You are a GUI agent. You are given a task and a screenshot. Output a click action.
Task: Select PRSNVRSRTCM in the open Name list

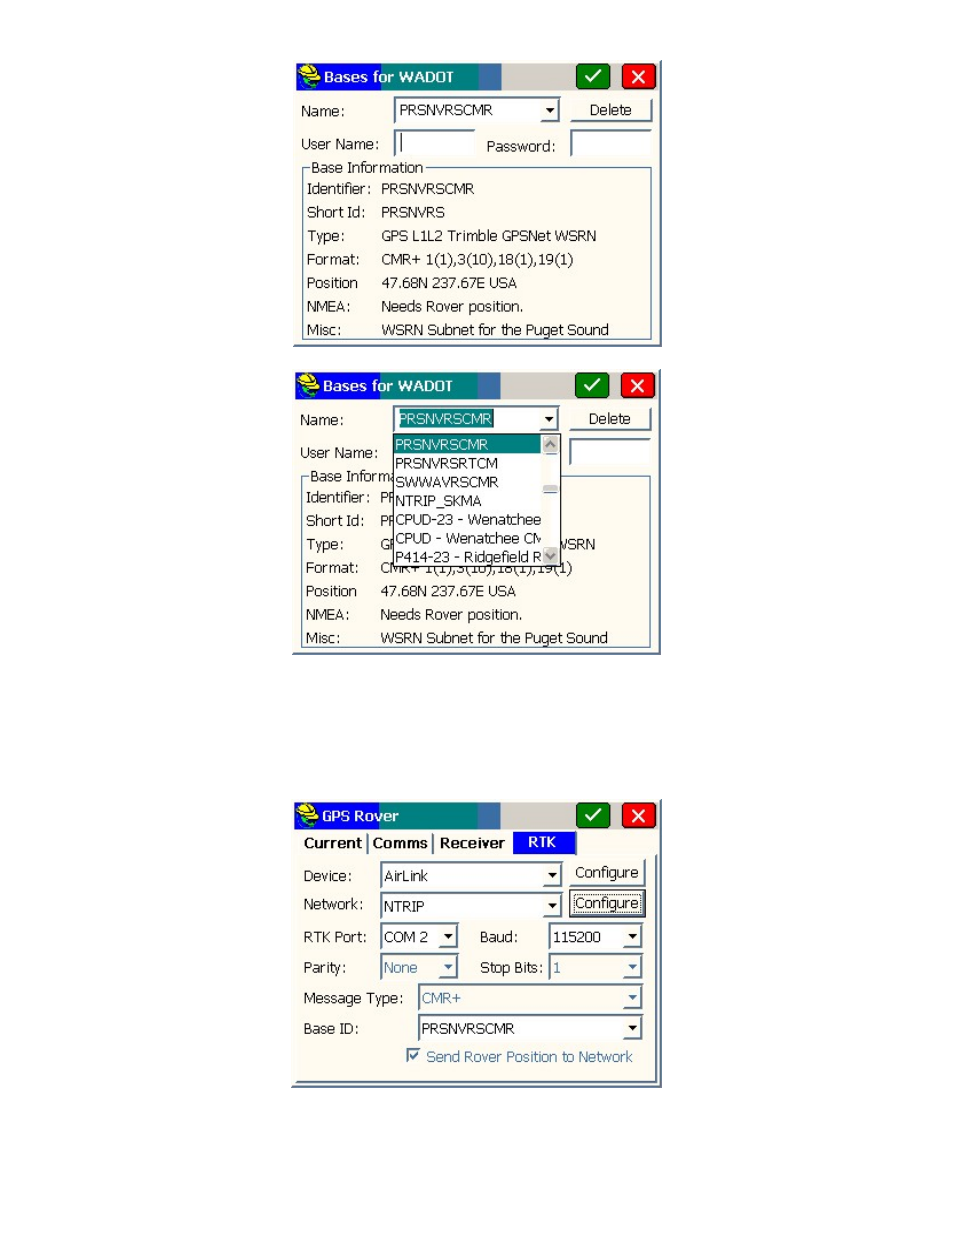click(467, 463)
